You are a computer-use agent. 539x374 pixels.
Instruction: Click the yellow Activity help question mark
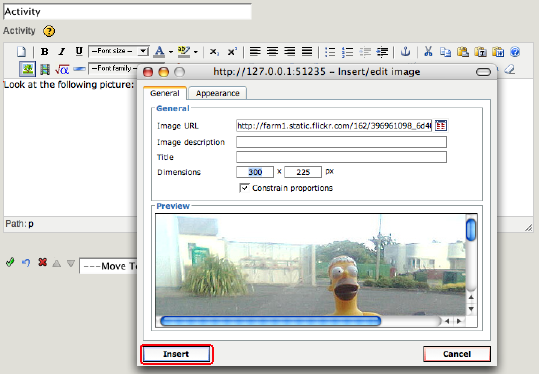pos(49,31)
